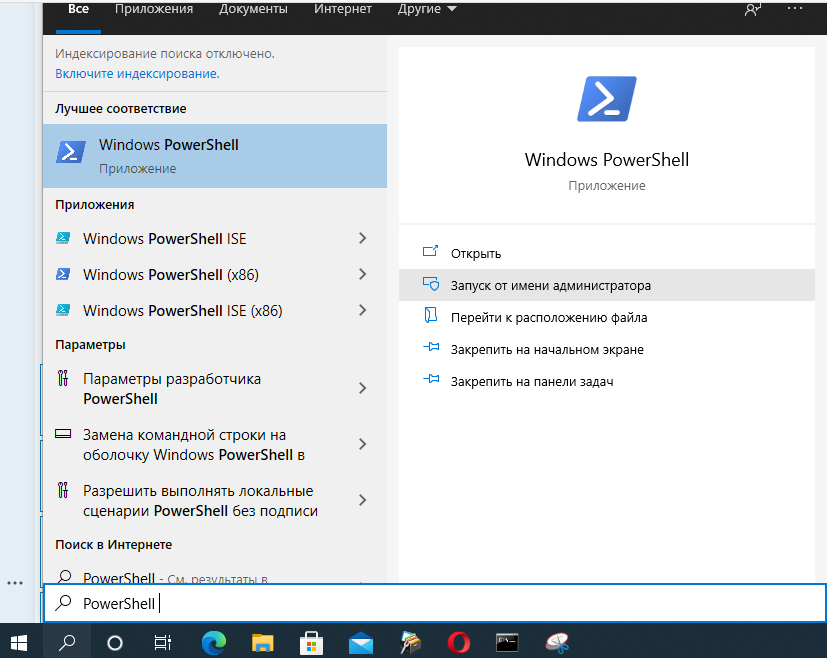Click the Включите индексирование link
The height and width of the screenshot is (658, 827).
coord(137,74)
